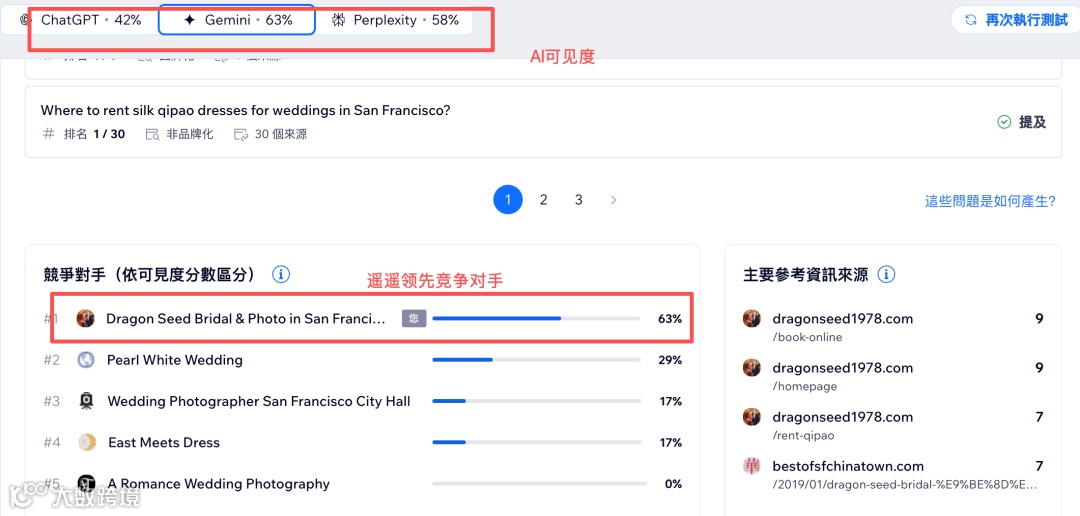Click the 再次執行測試 rerun button
This screenshot has height=516, width=1080.
tap(1016, 20)
